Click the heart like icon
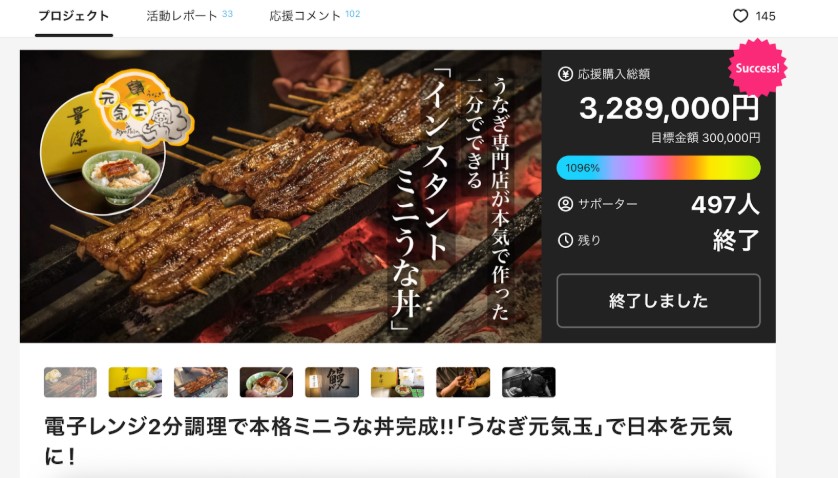Screen dimensions: 838x478 tap(740, 16)
